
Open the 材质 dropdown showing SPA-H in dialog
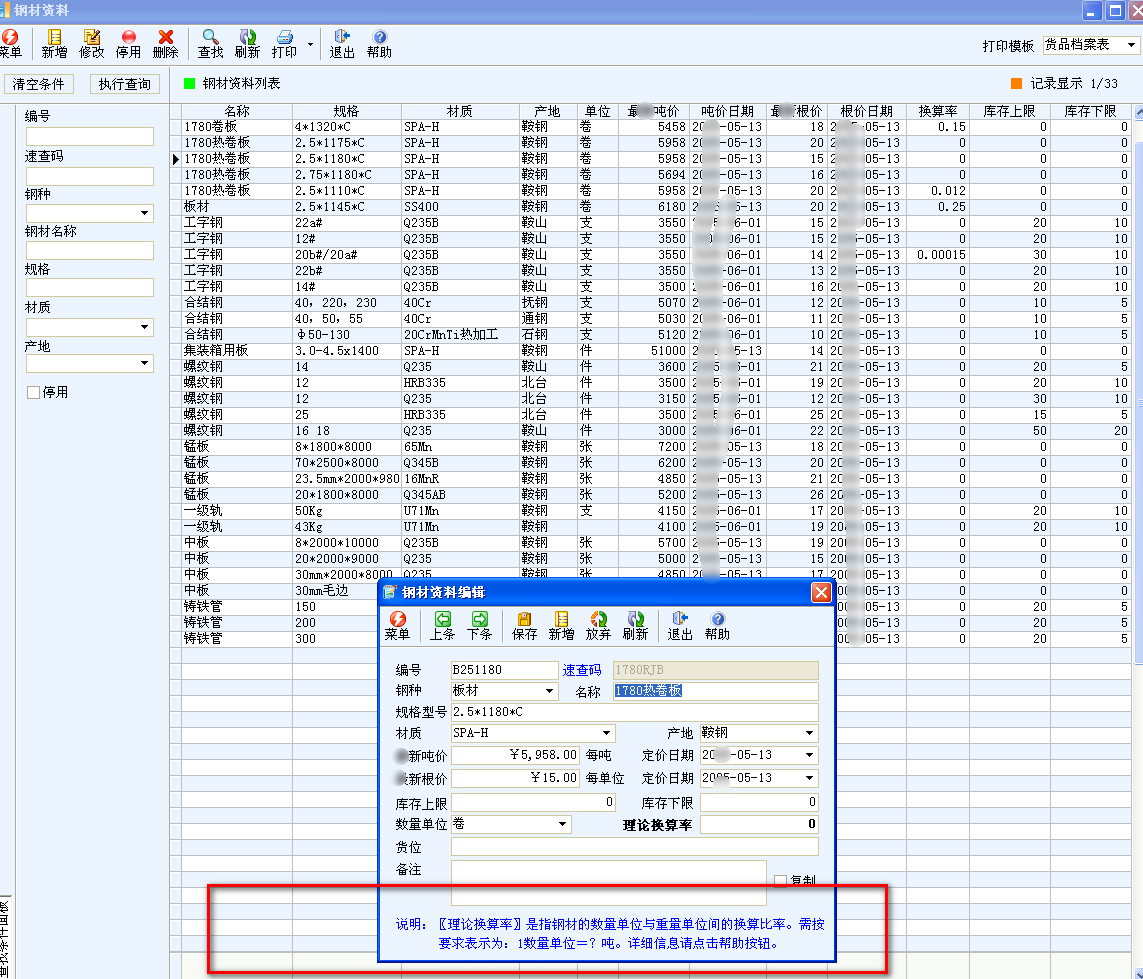606,733
